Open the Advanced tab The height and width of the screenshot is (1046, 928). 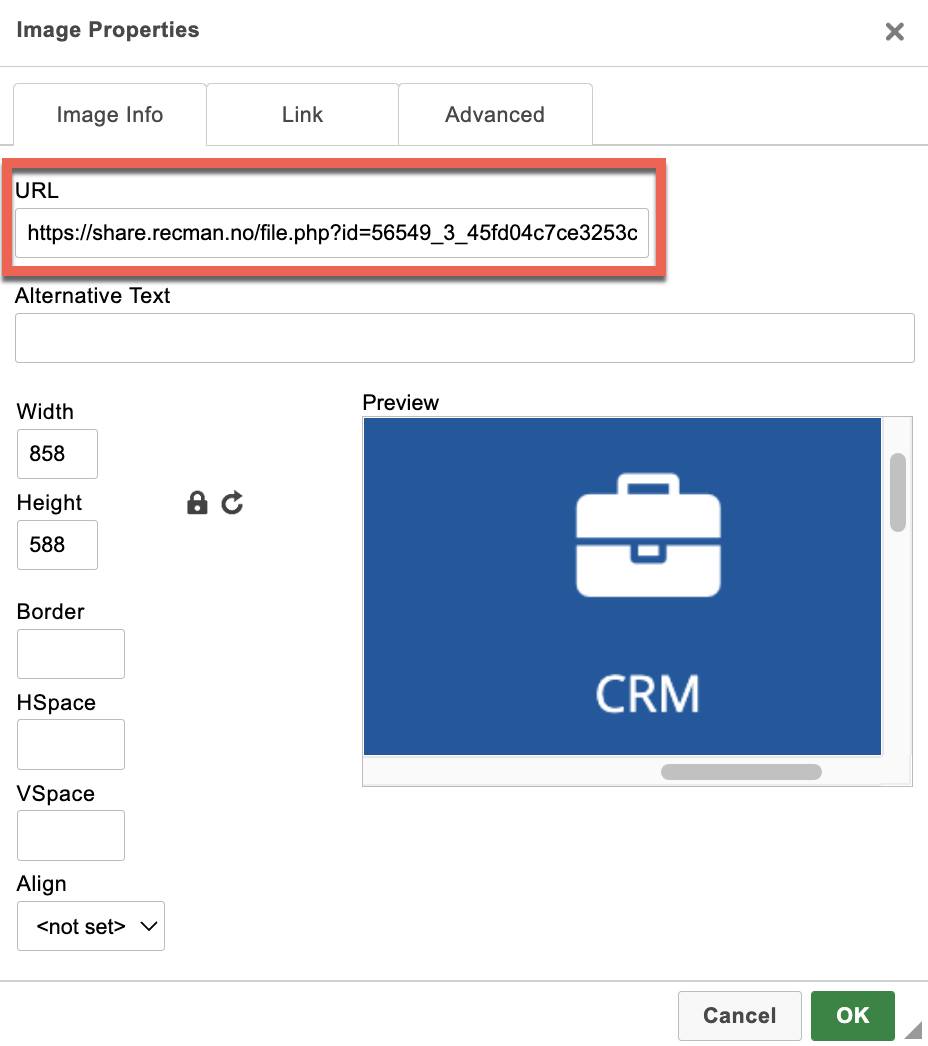click(x=495, y=115)
